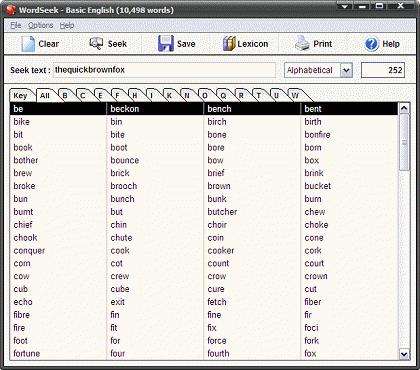Select the C letter tab
Viewport: 420px width, 370px height.
(83, 96)
